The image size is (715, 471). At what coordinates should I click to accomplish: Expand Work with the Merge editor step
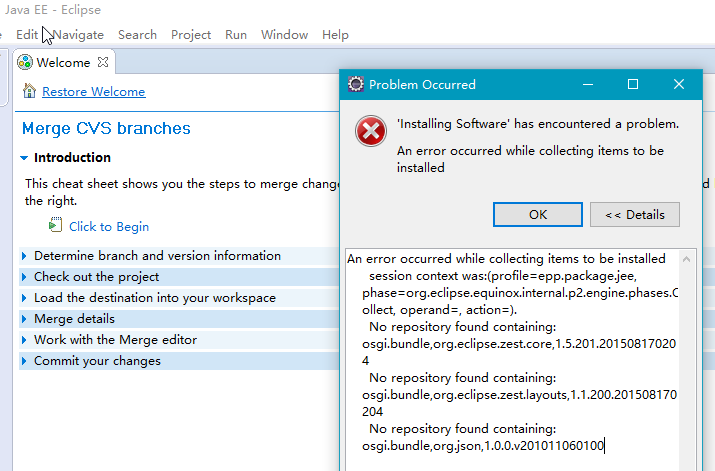pos(24,340)
